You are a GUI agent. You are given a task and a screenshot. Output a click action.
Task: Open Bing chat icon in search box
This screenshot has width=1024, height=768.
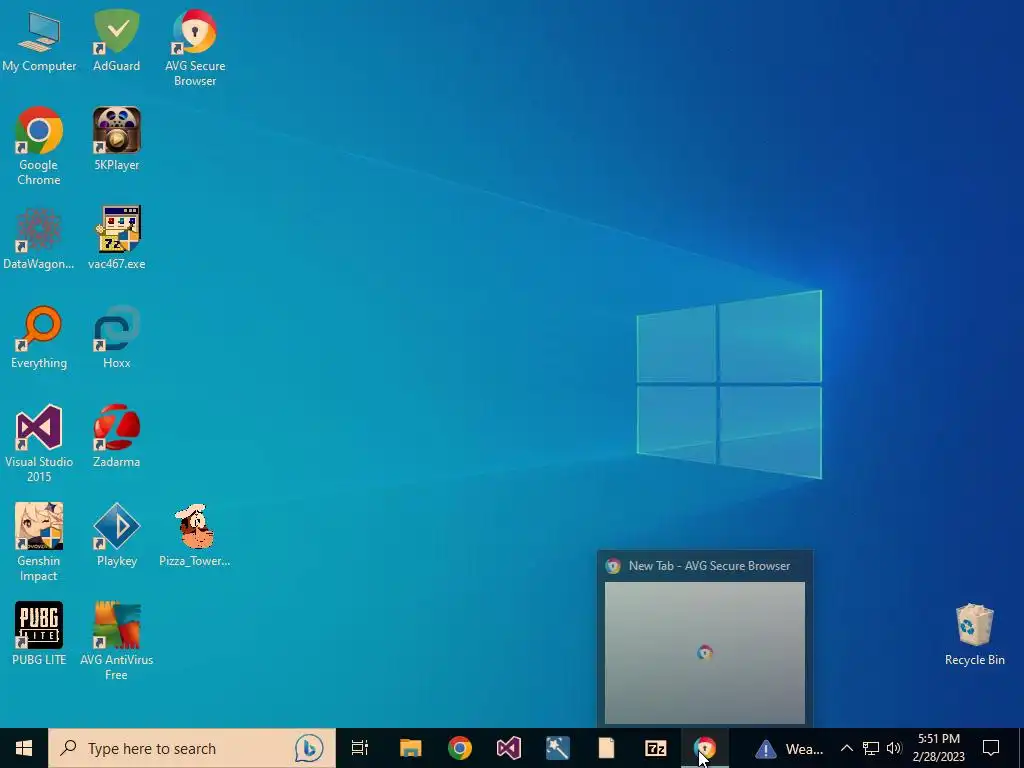tap(309, 748)
